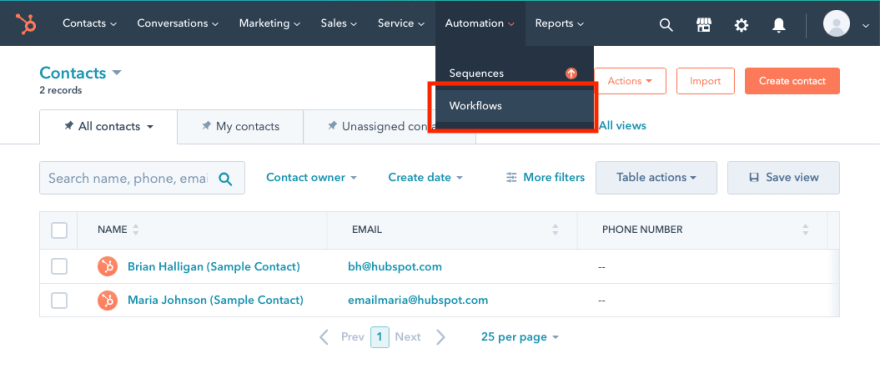Open the Marketplace storefront icon
This screenshot has height=374, width=880.
coord(704,25)
